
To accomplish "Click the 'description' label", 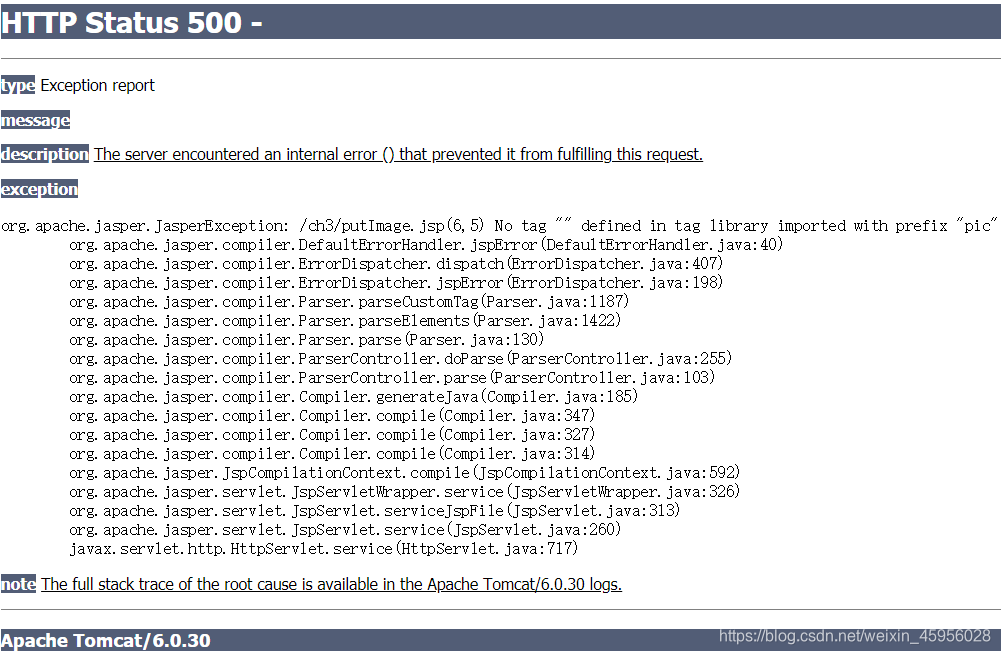I will 45,154.
